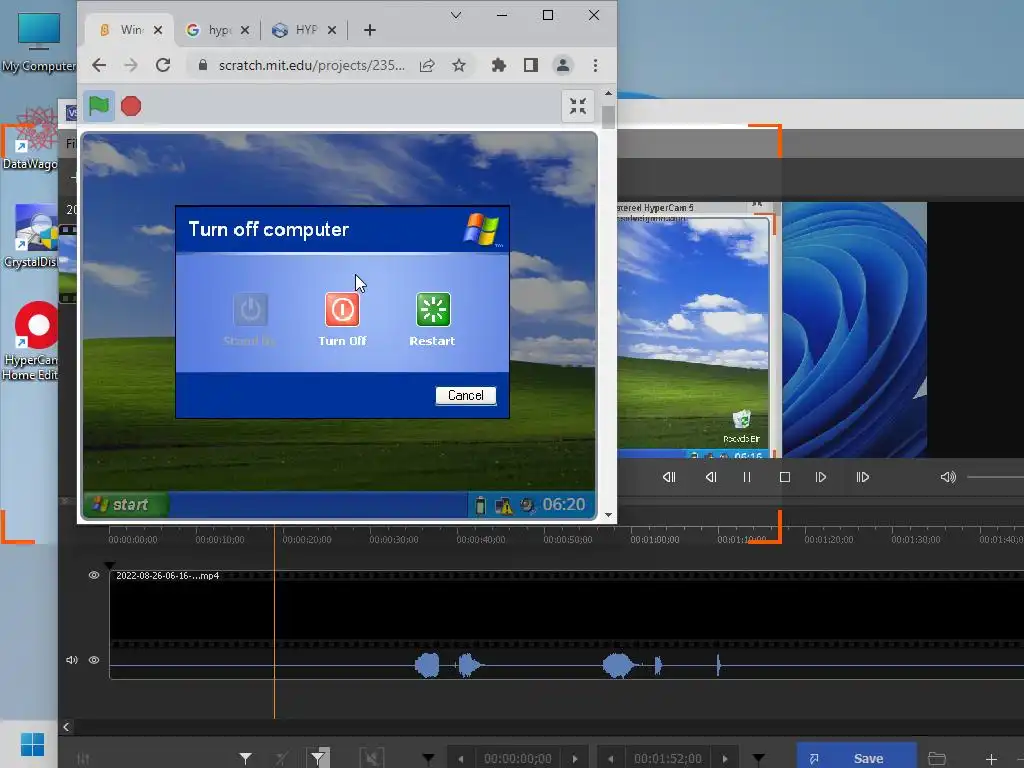The height and width of the screenshot is (768, 1024).
Task: Click the highlighted marker tool icon
Action: (318, 758)
